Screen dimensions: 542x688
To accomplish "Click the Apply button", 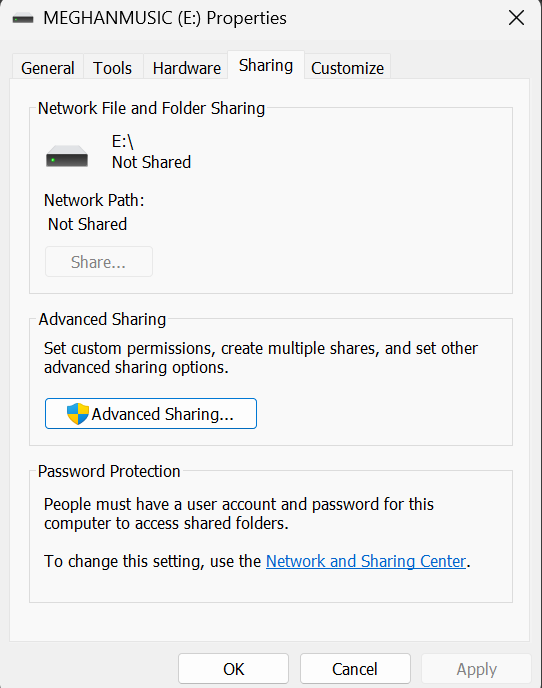I will pos(477,669).
